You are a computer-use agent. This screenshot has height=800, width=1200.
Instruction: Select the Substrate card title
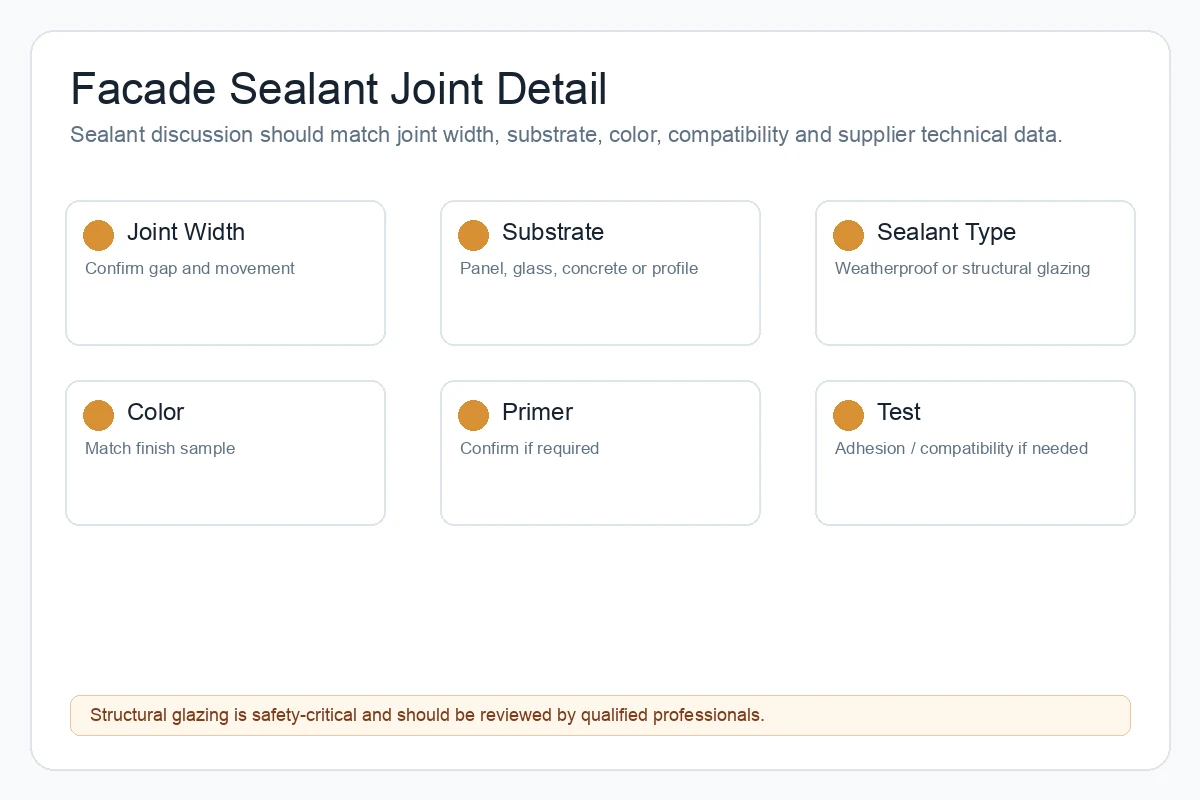pos(553,232)
